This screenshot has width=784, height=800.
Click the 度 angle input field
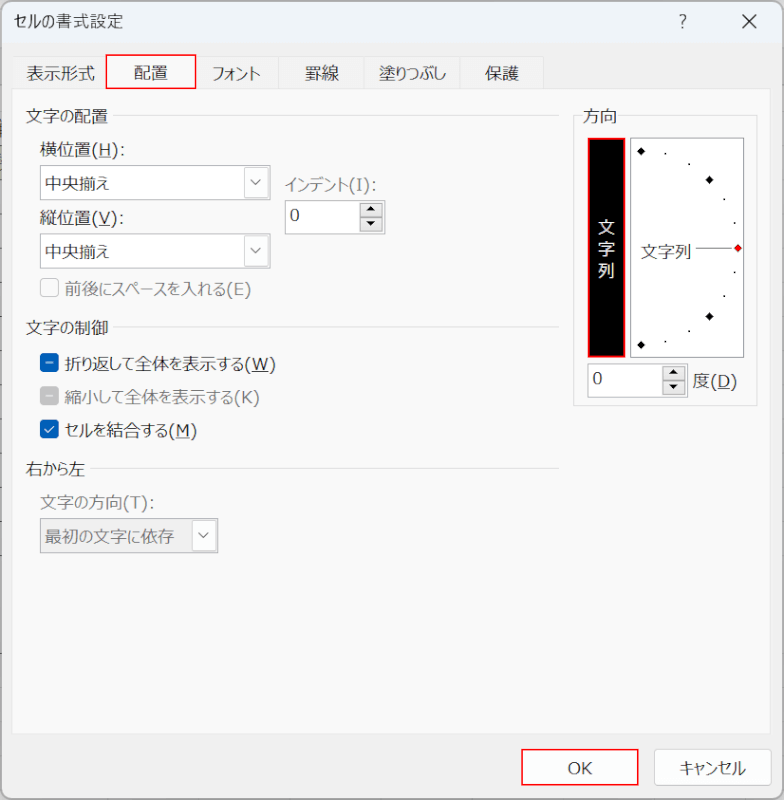pos(625,380)
